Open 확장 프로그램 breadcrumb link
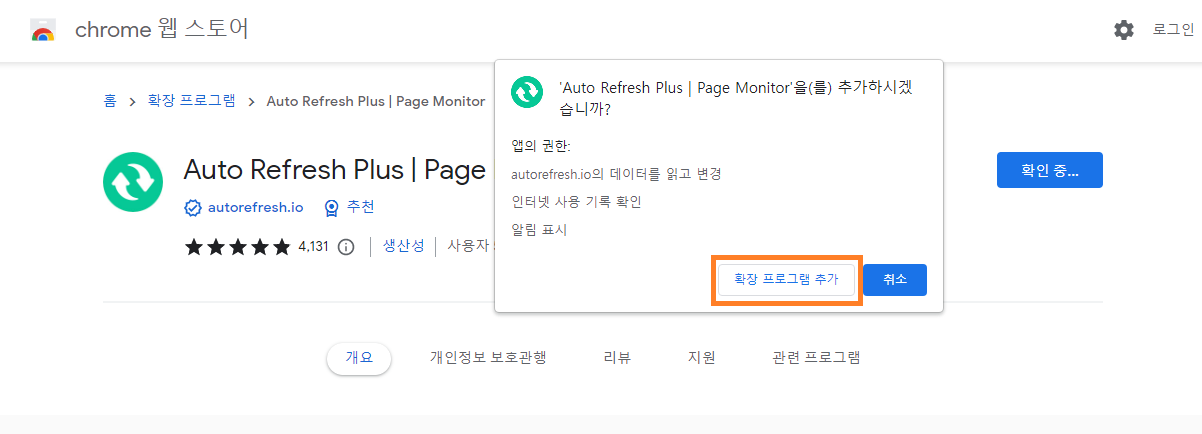 pos(192,101)
